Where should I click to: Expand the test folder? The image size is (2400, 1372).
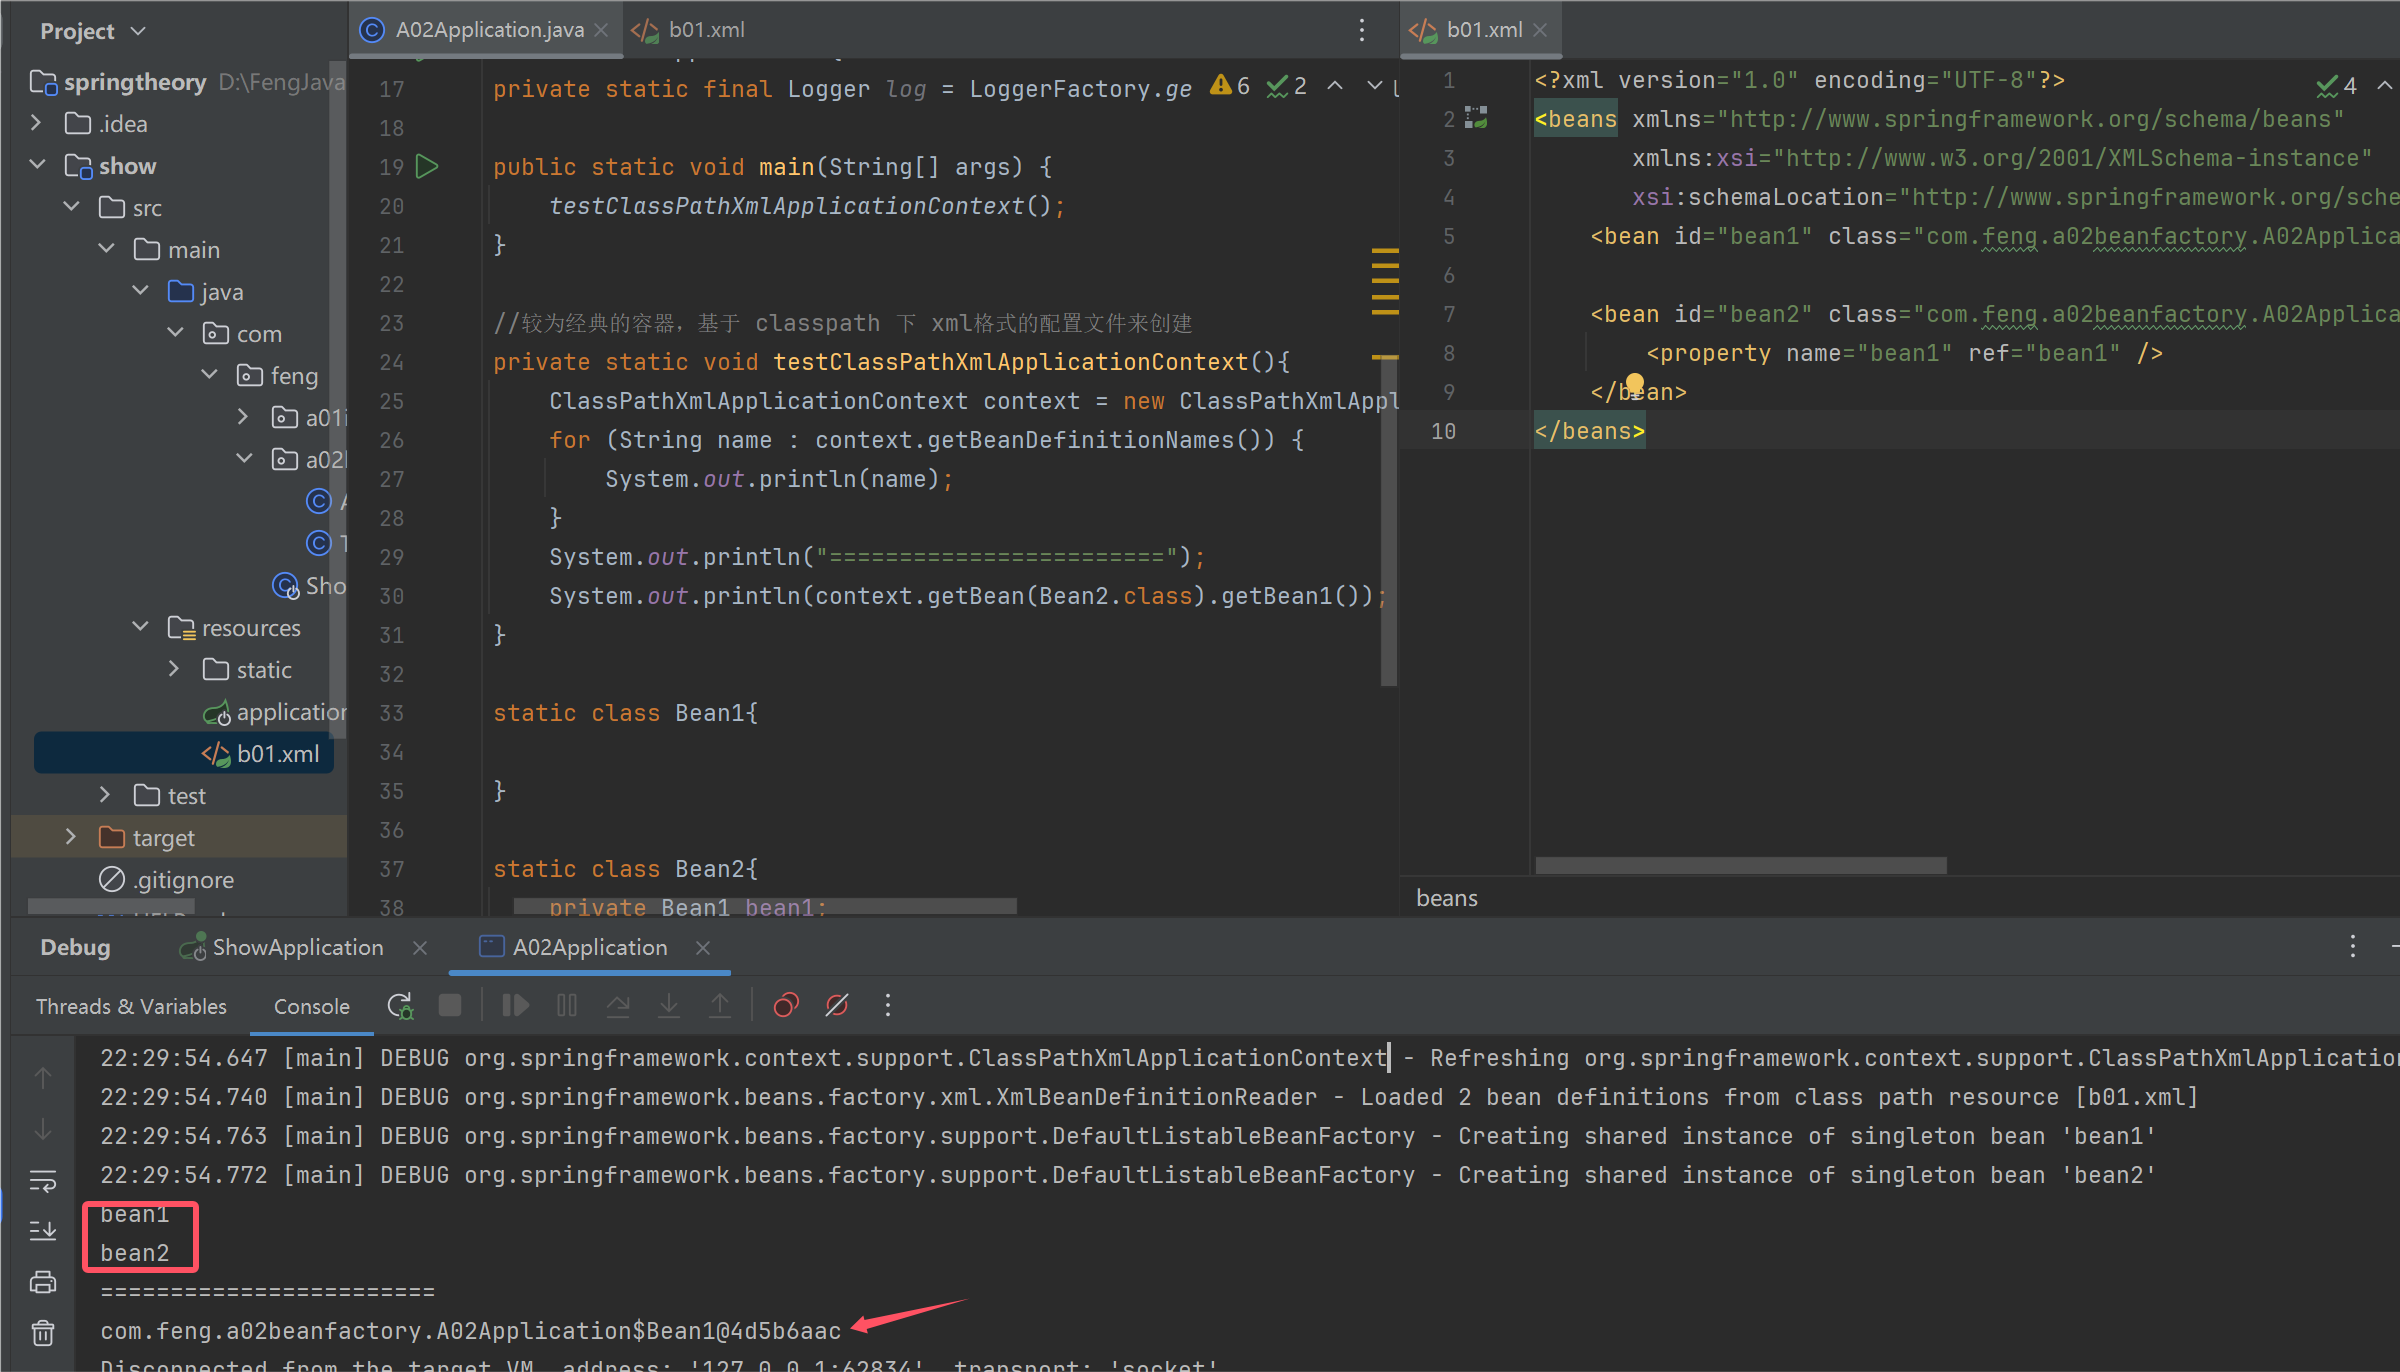coord(106,795)
